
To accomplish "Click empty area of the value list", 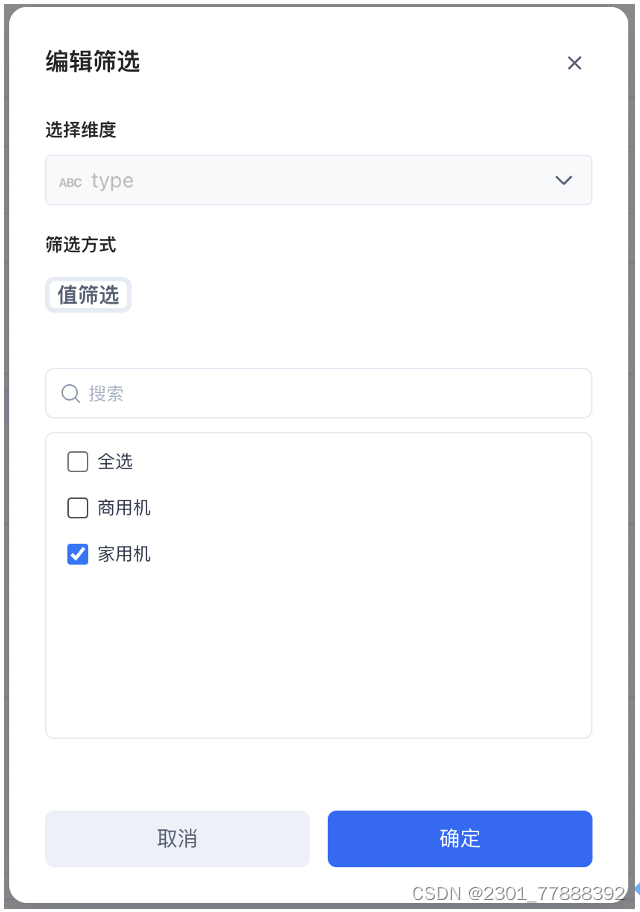I will click(318, 660).
